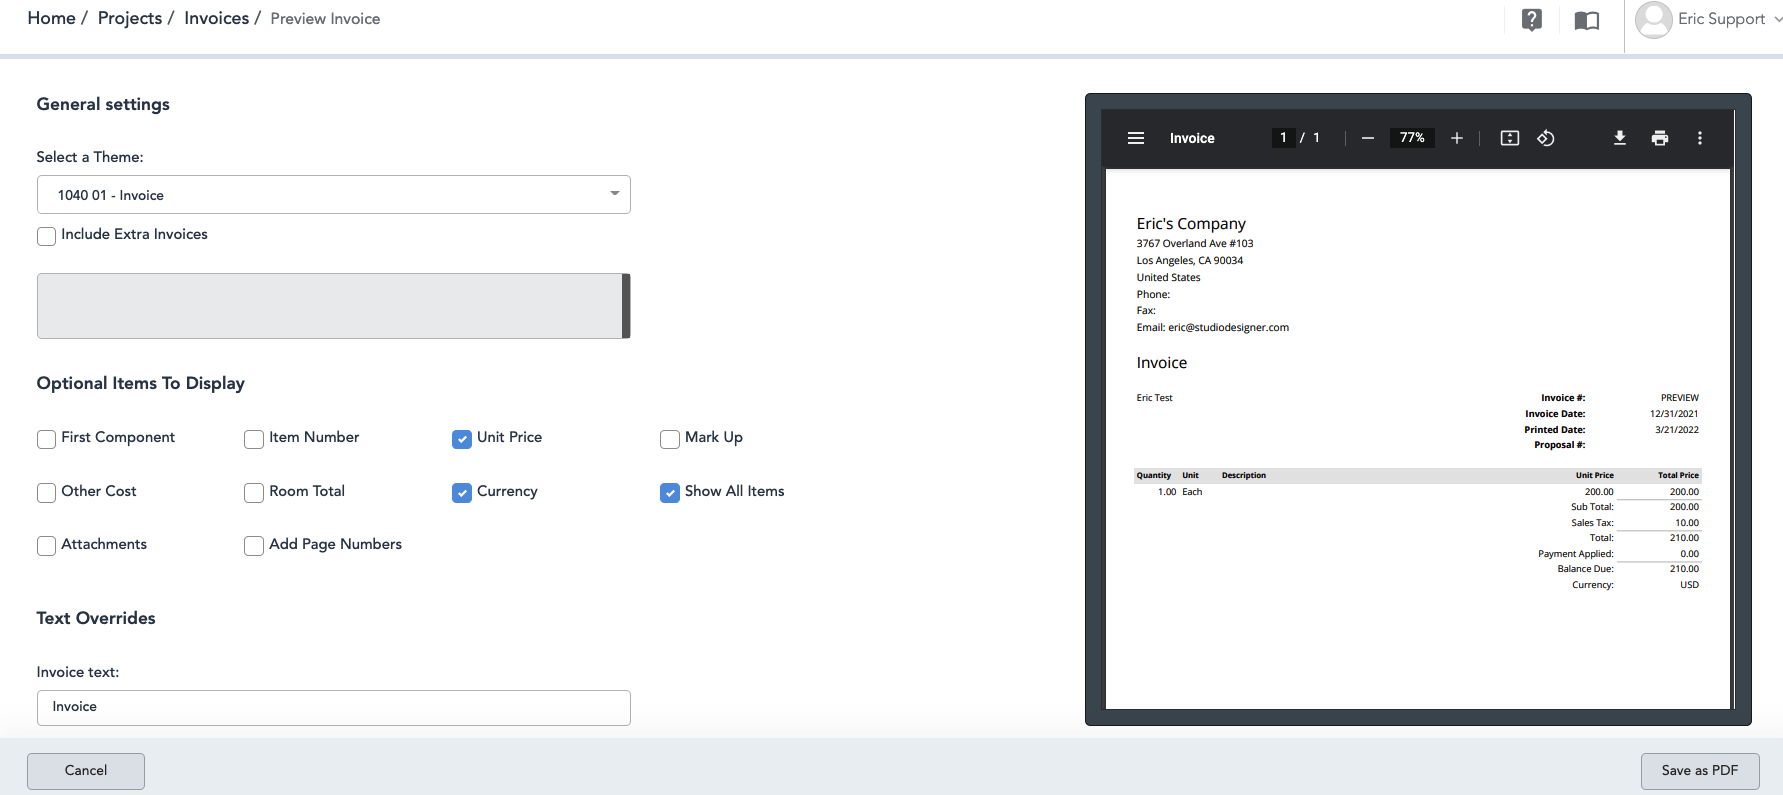Open the PDF viewer more actions menu

[1700, 138]
